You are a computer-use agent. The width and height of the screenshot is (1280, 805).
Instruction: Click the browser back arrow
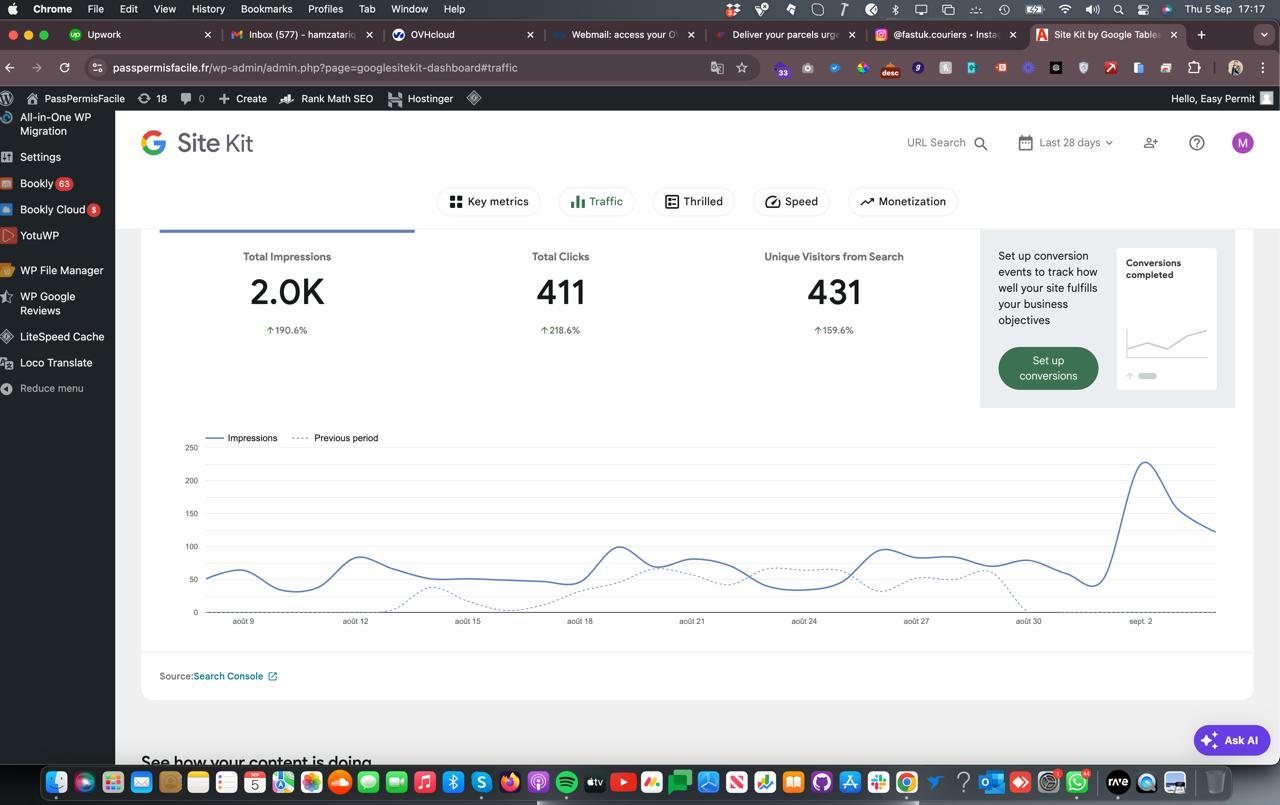click(x=10, y=68)
